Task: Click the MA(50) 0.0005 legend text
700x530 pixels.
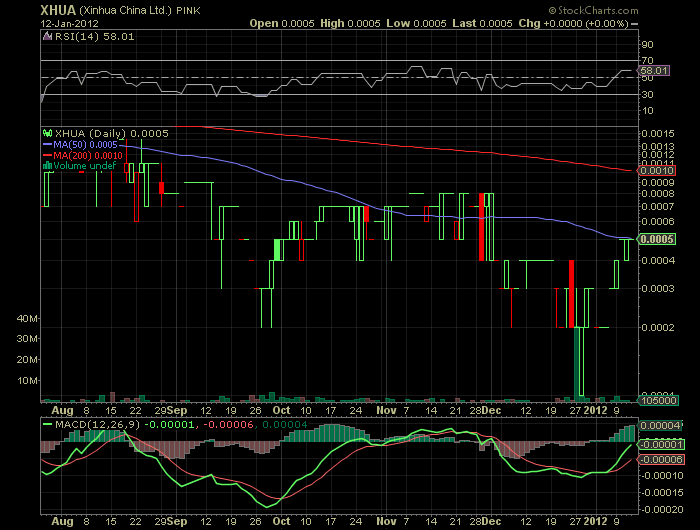Action: click(85, 145)
